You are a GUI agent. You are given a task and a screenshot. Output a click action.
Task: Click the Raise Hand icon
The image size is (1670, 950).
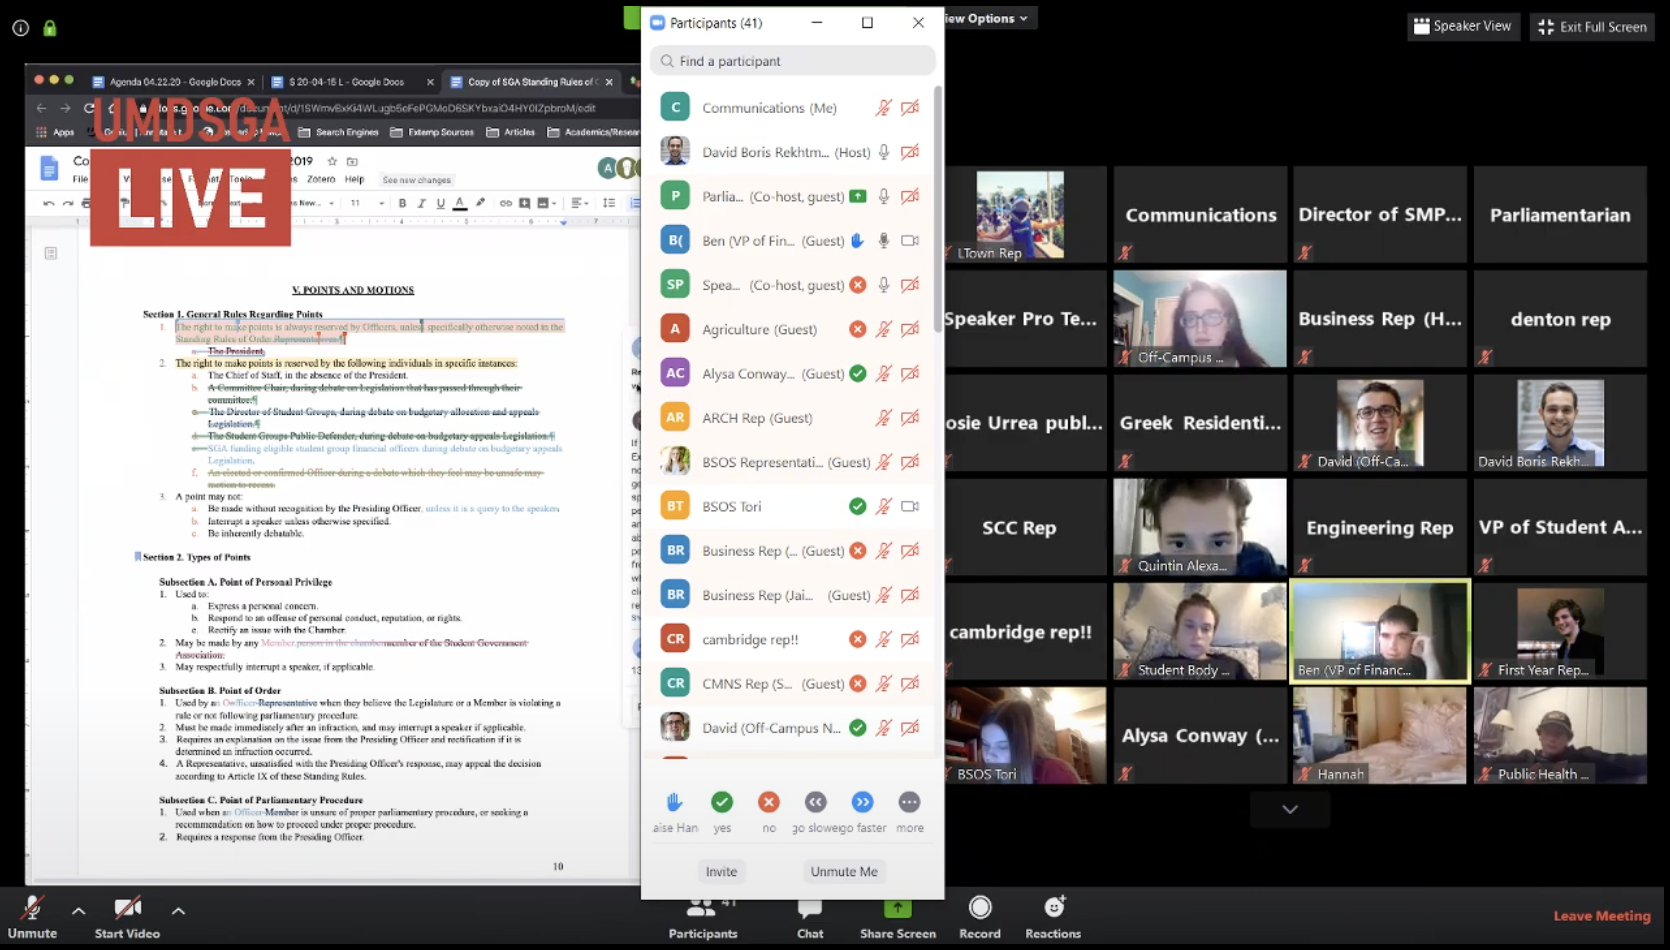[675, 802]
